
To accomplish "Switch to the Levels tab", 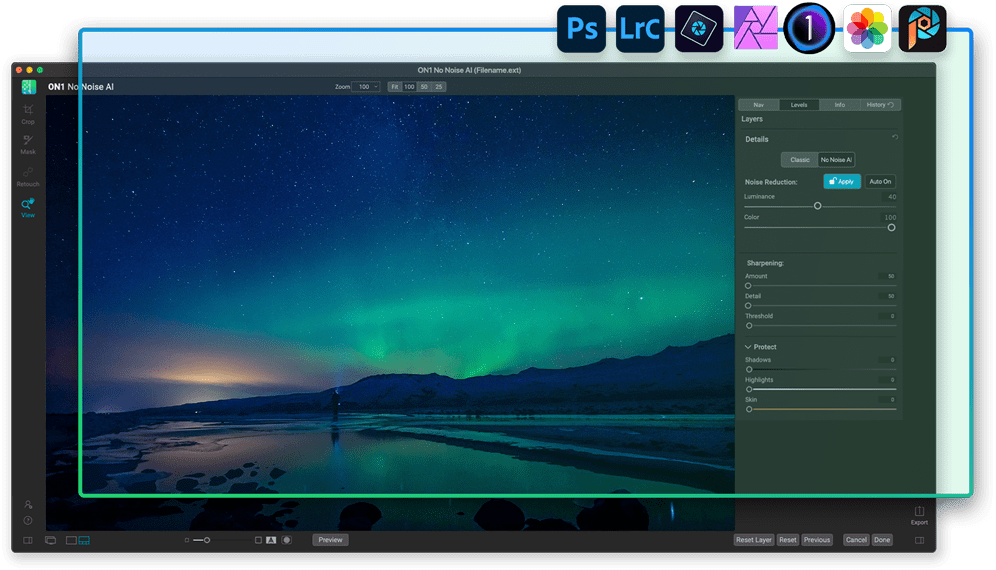I will coord(799,105).
